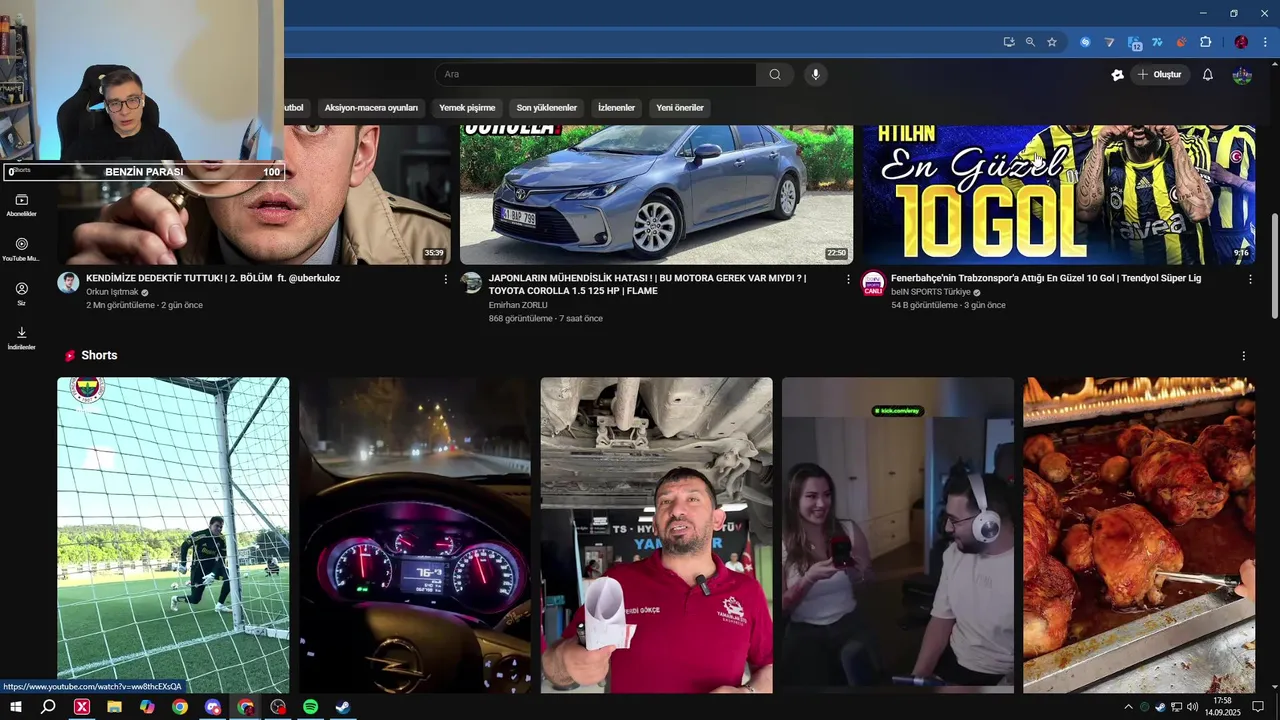Search YouTube with the magnifier button
The width and height of the screenshot is (1280, 720).
[775, 74]
